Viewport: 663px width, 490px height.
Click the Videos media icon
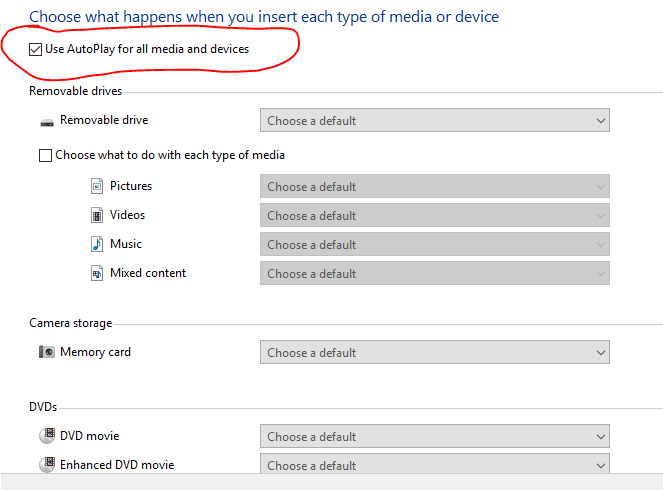click(x=97, y=215)
